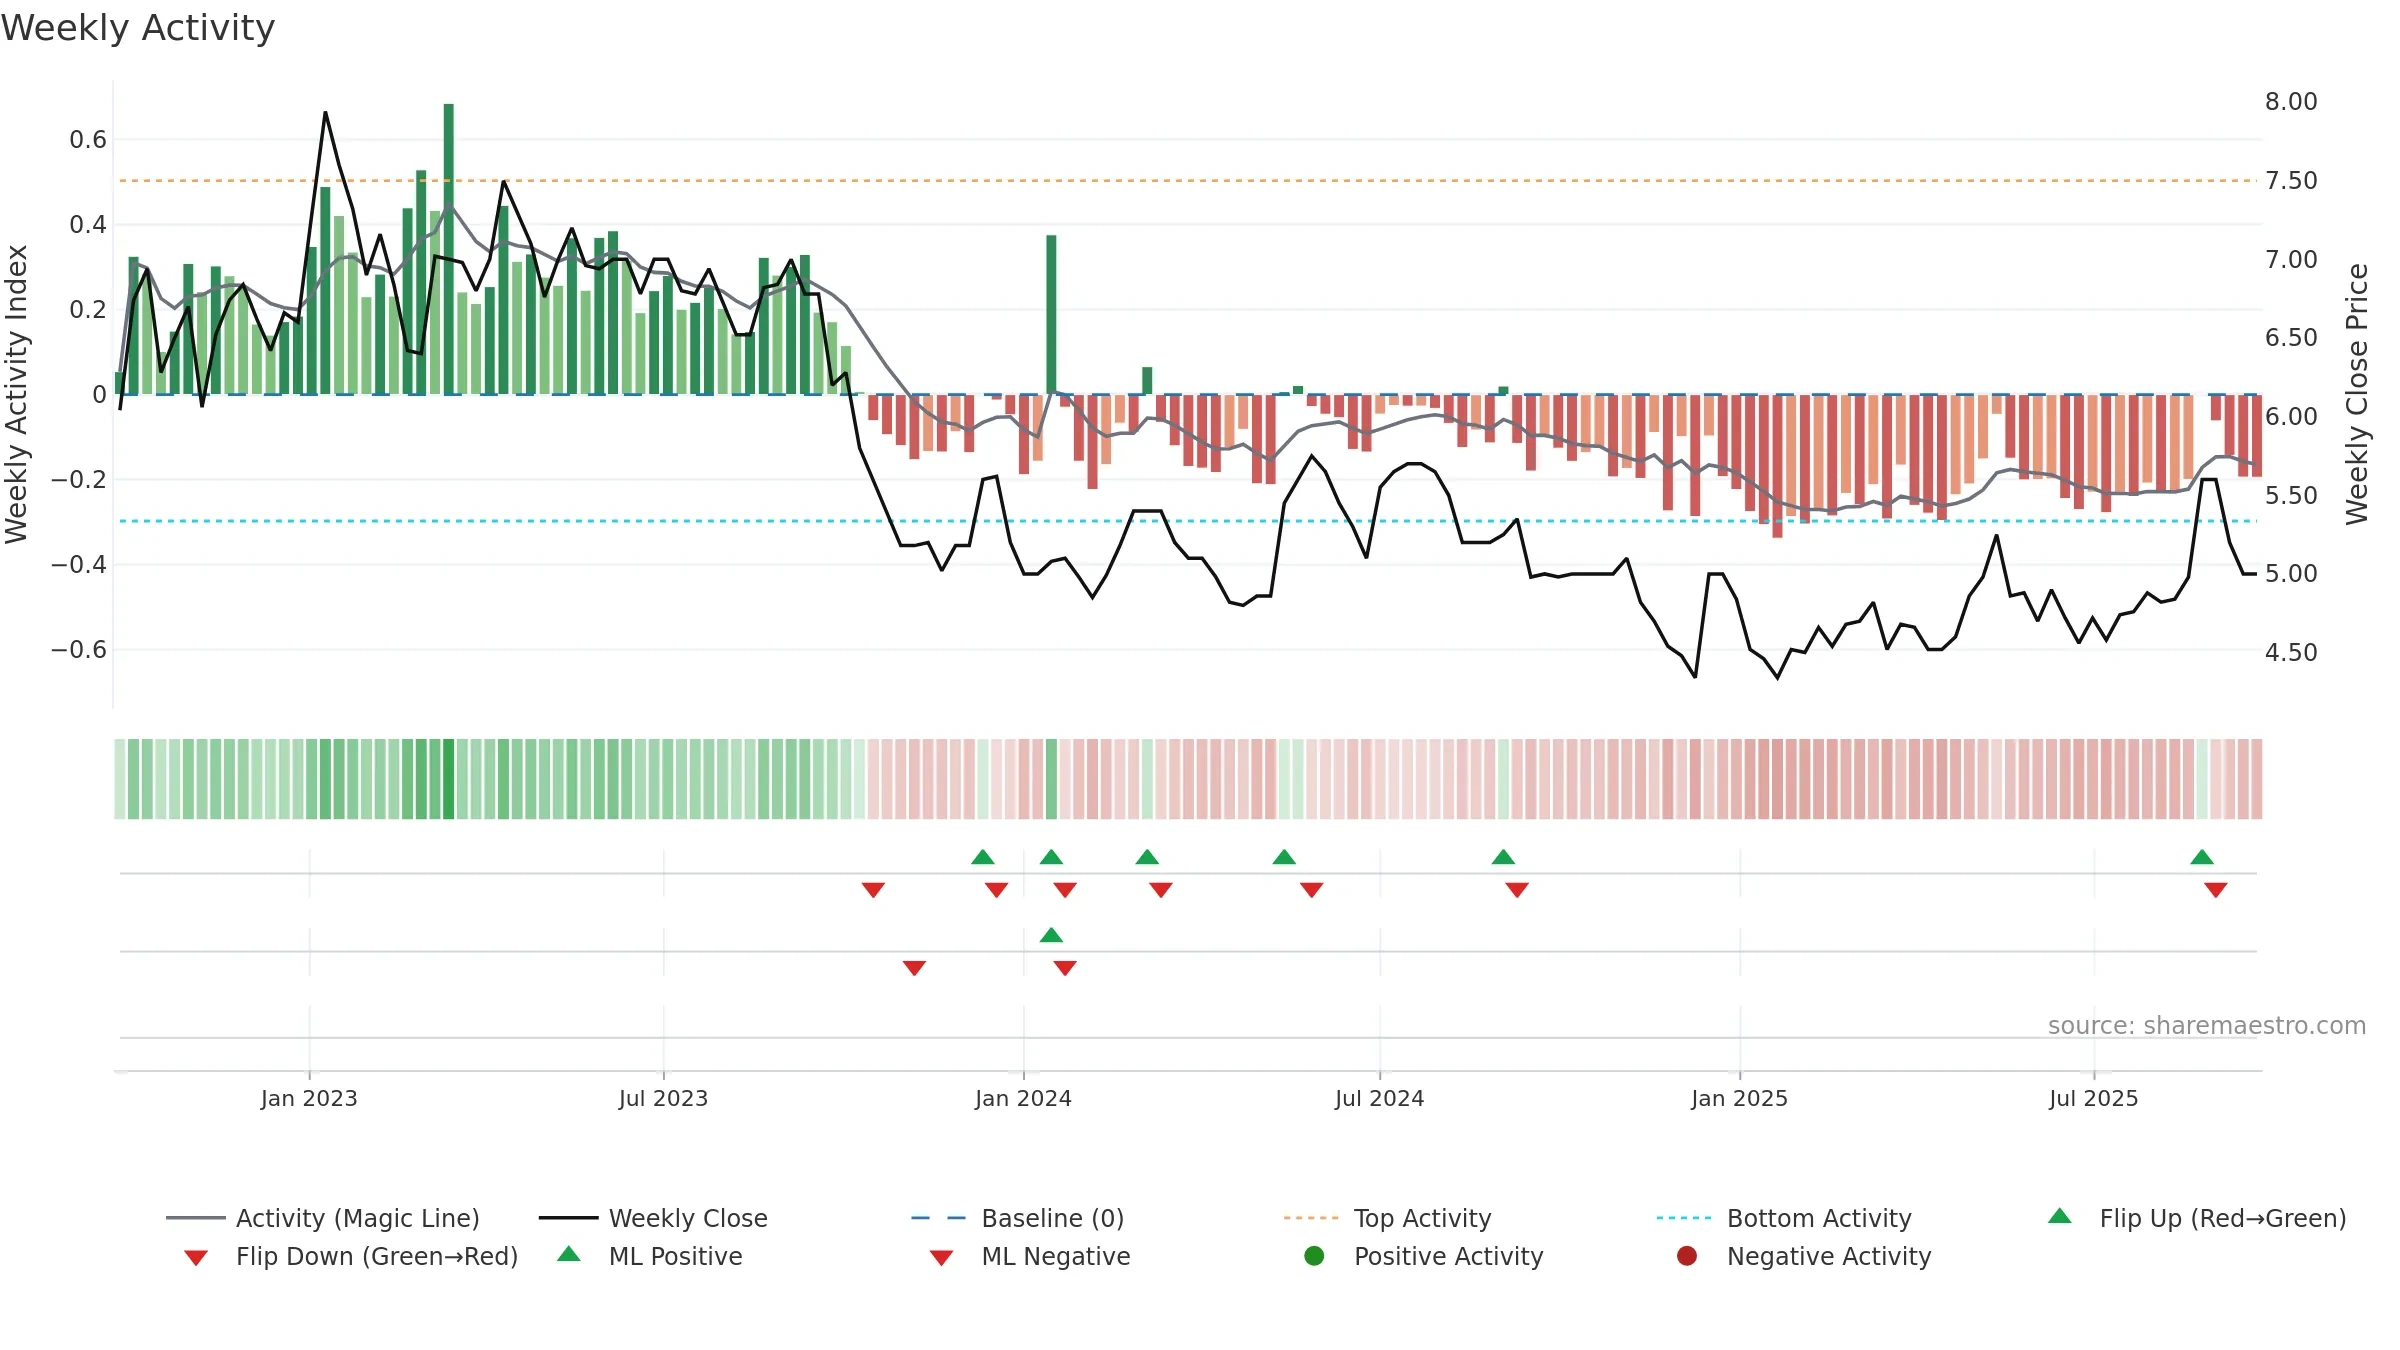Click the source: sharemaestro.com text

(2207, 1025)
